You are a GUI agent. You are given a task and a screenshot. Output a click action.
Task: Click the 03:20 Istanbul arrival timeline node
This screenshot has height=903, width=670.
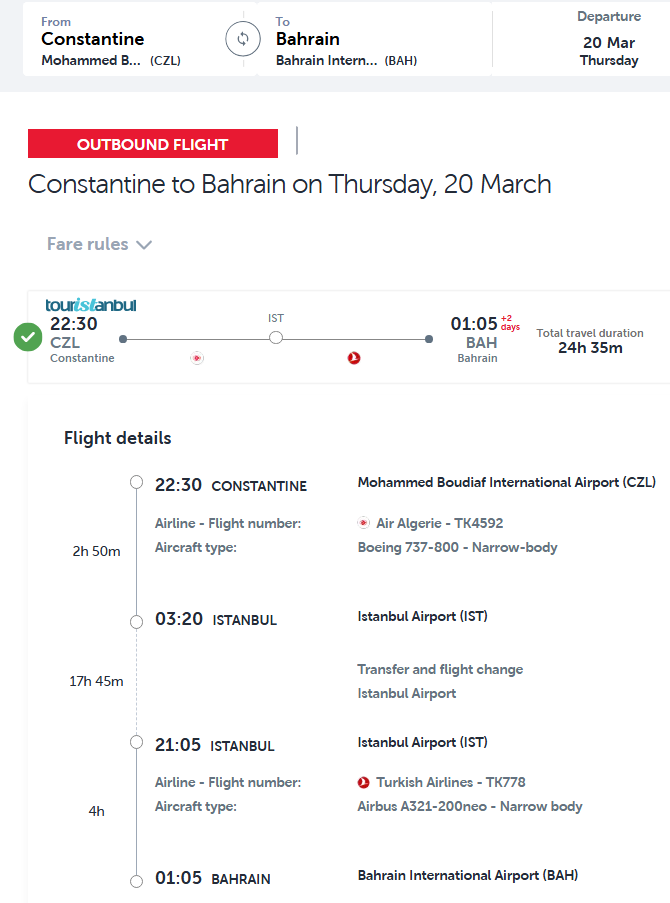pyautogui.click(x=137, y=621)
